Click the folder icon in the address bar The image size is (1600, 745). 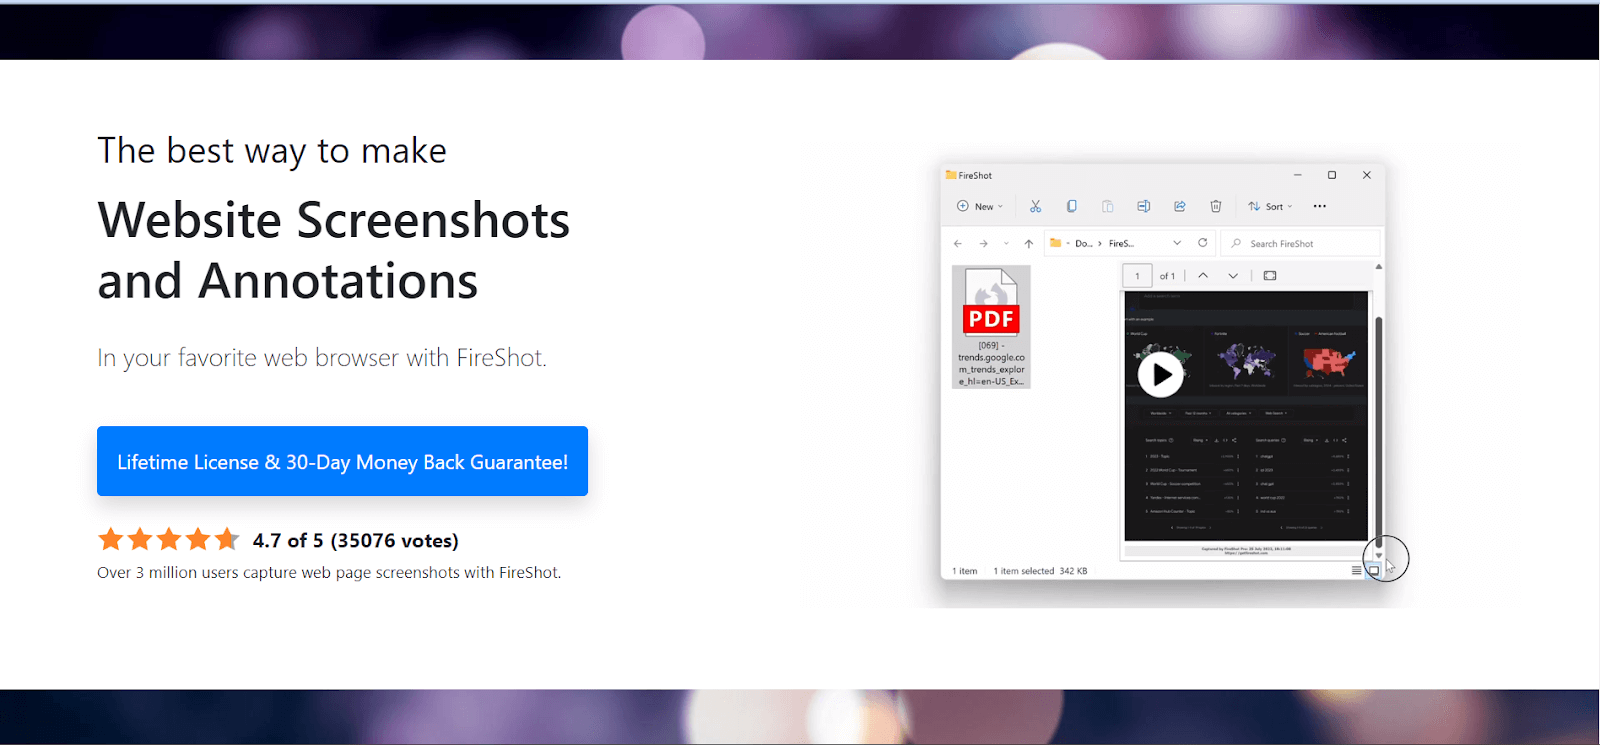pyautogui.click(x=1055, y=243)
